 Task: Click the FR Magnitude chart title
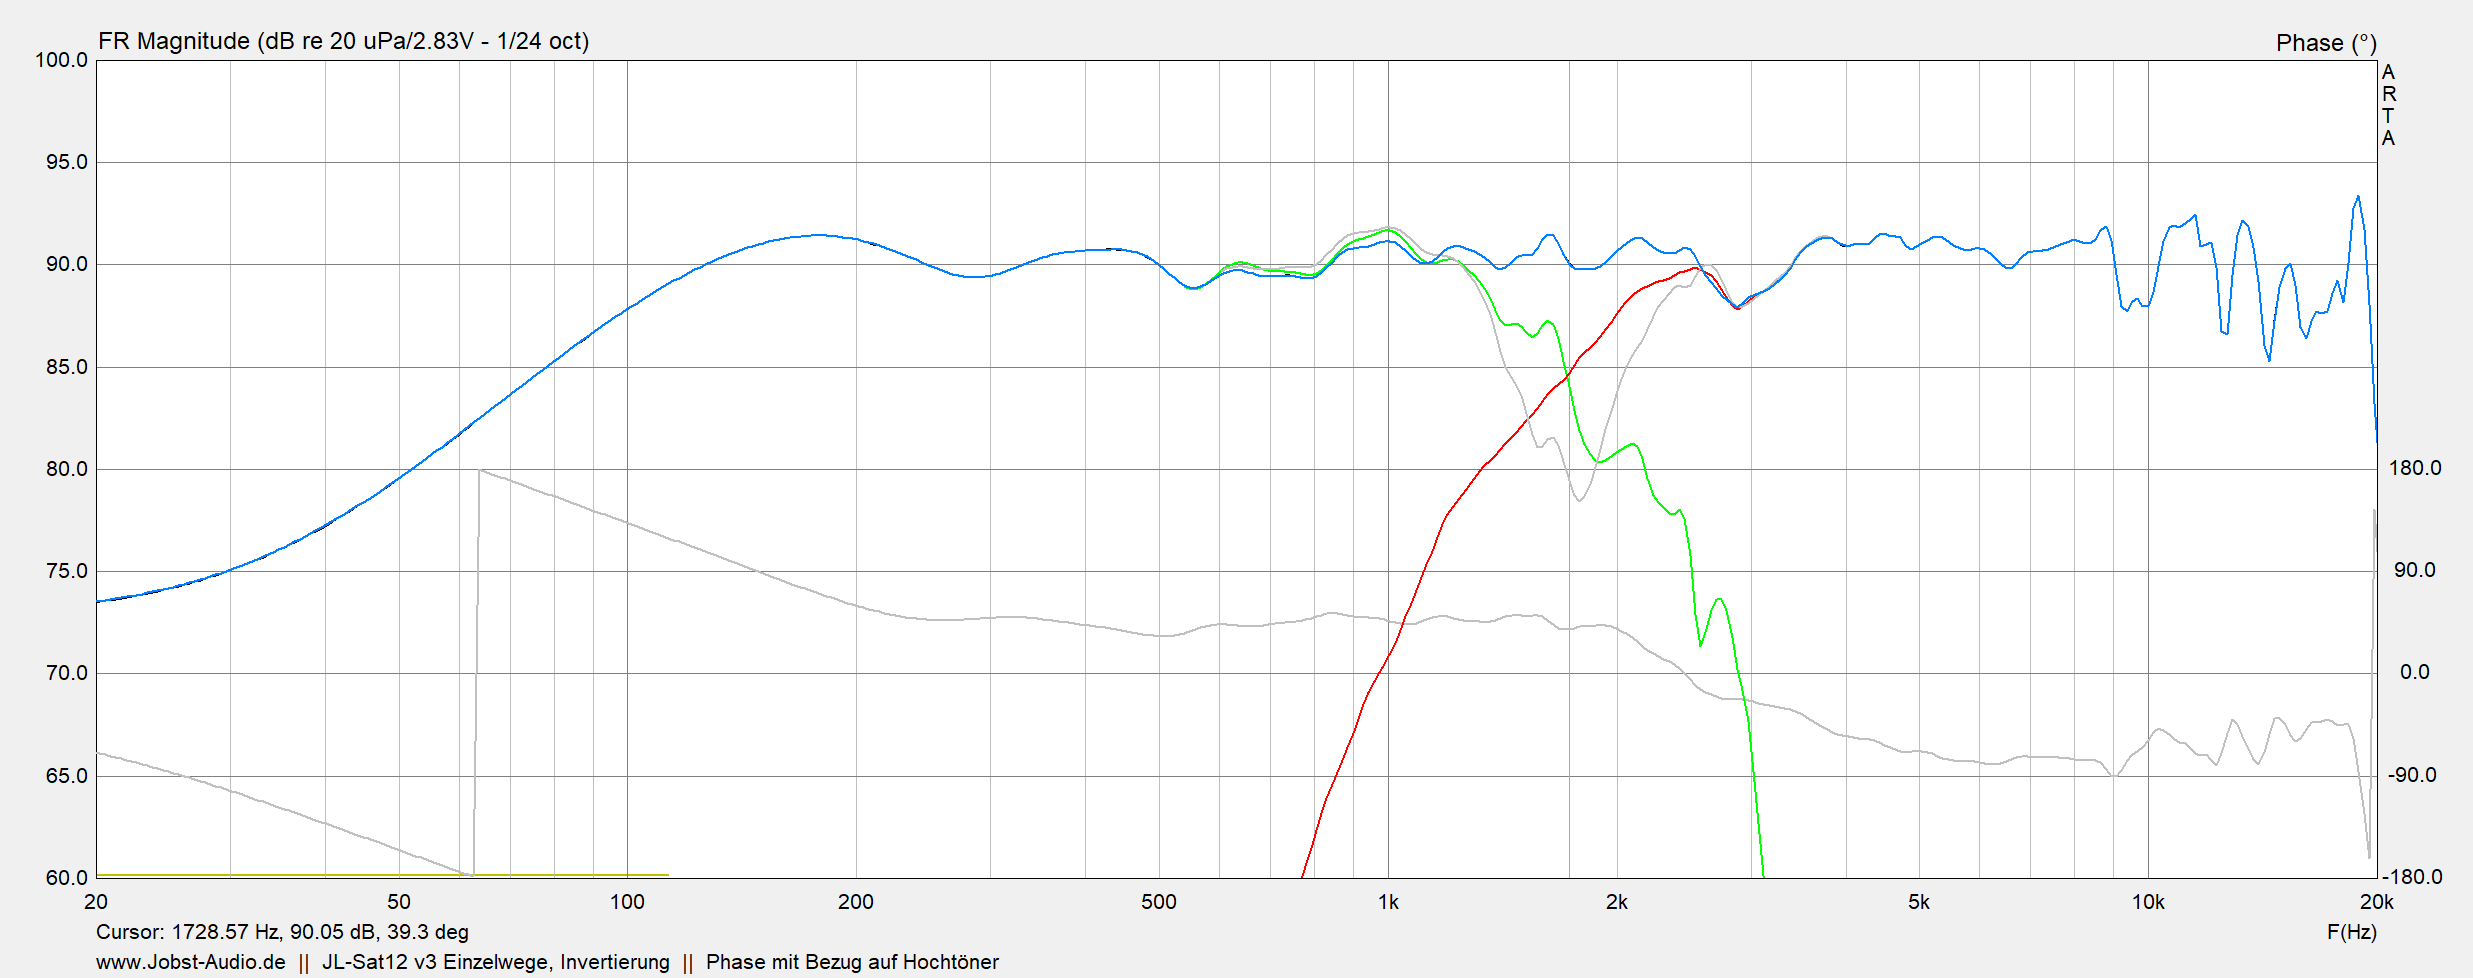pos(343,41)
